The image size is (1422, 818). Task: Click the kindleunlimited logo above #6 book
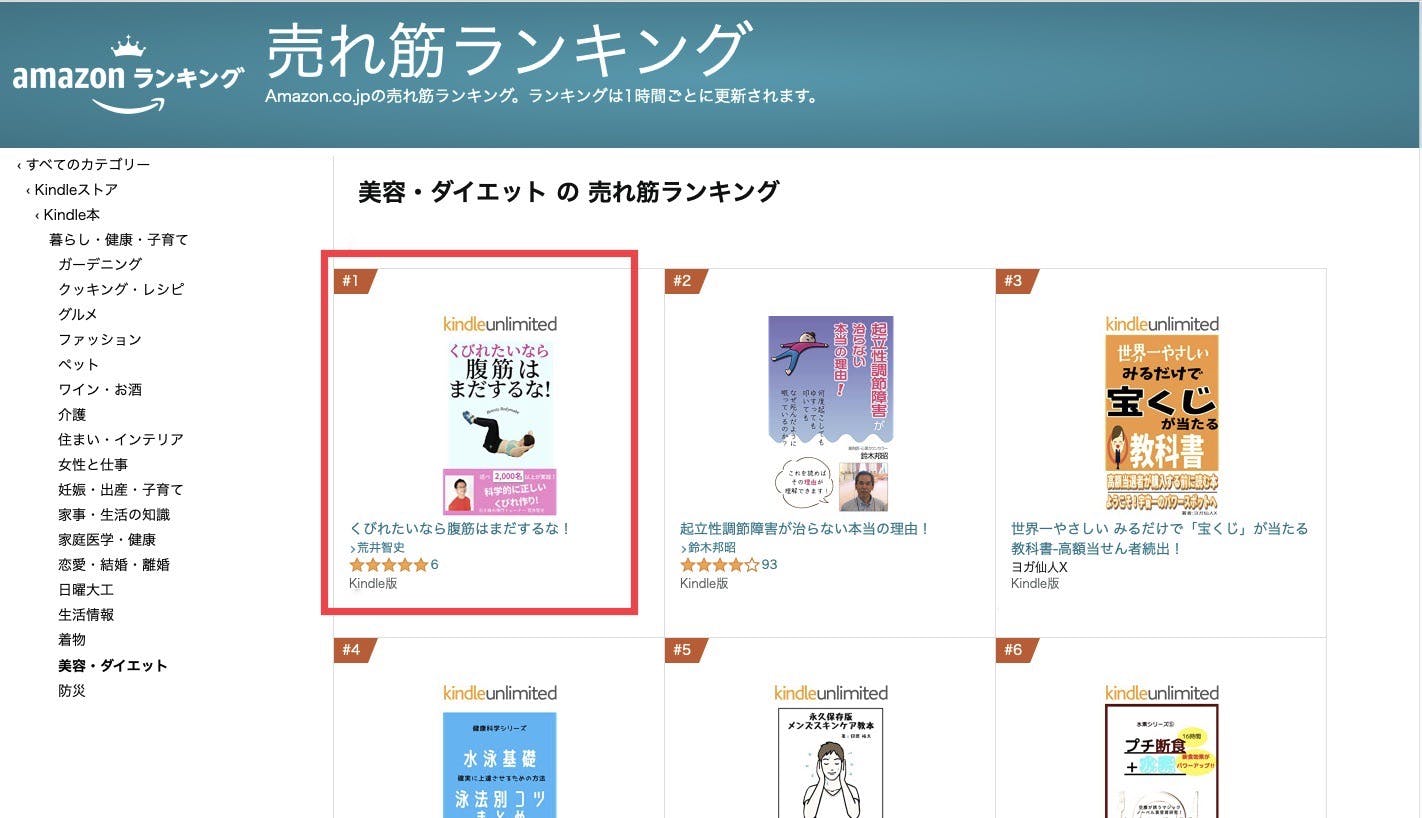pyautogui.click(x=1162, y=693)
